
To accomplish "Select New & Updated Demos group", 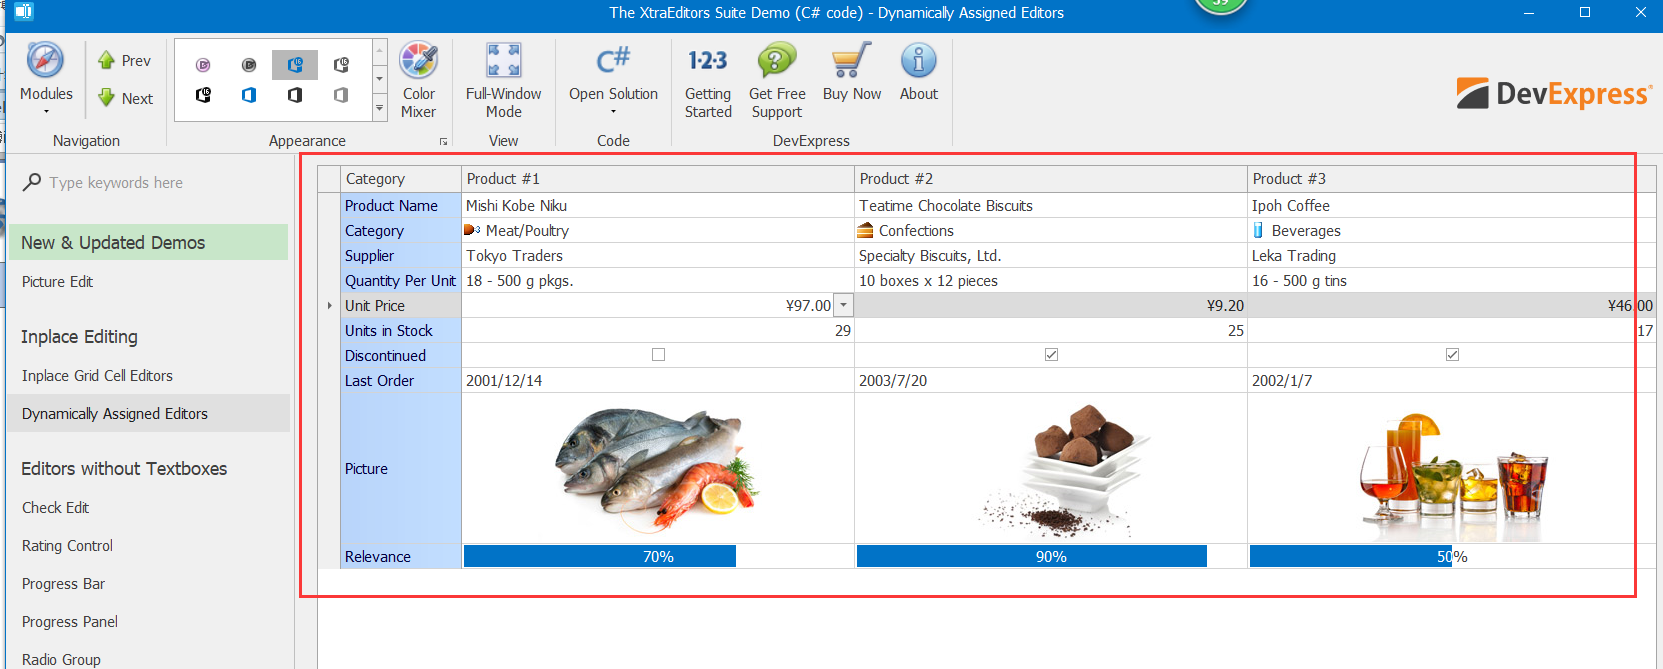I will tap(148, 242).
